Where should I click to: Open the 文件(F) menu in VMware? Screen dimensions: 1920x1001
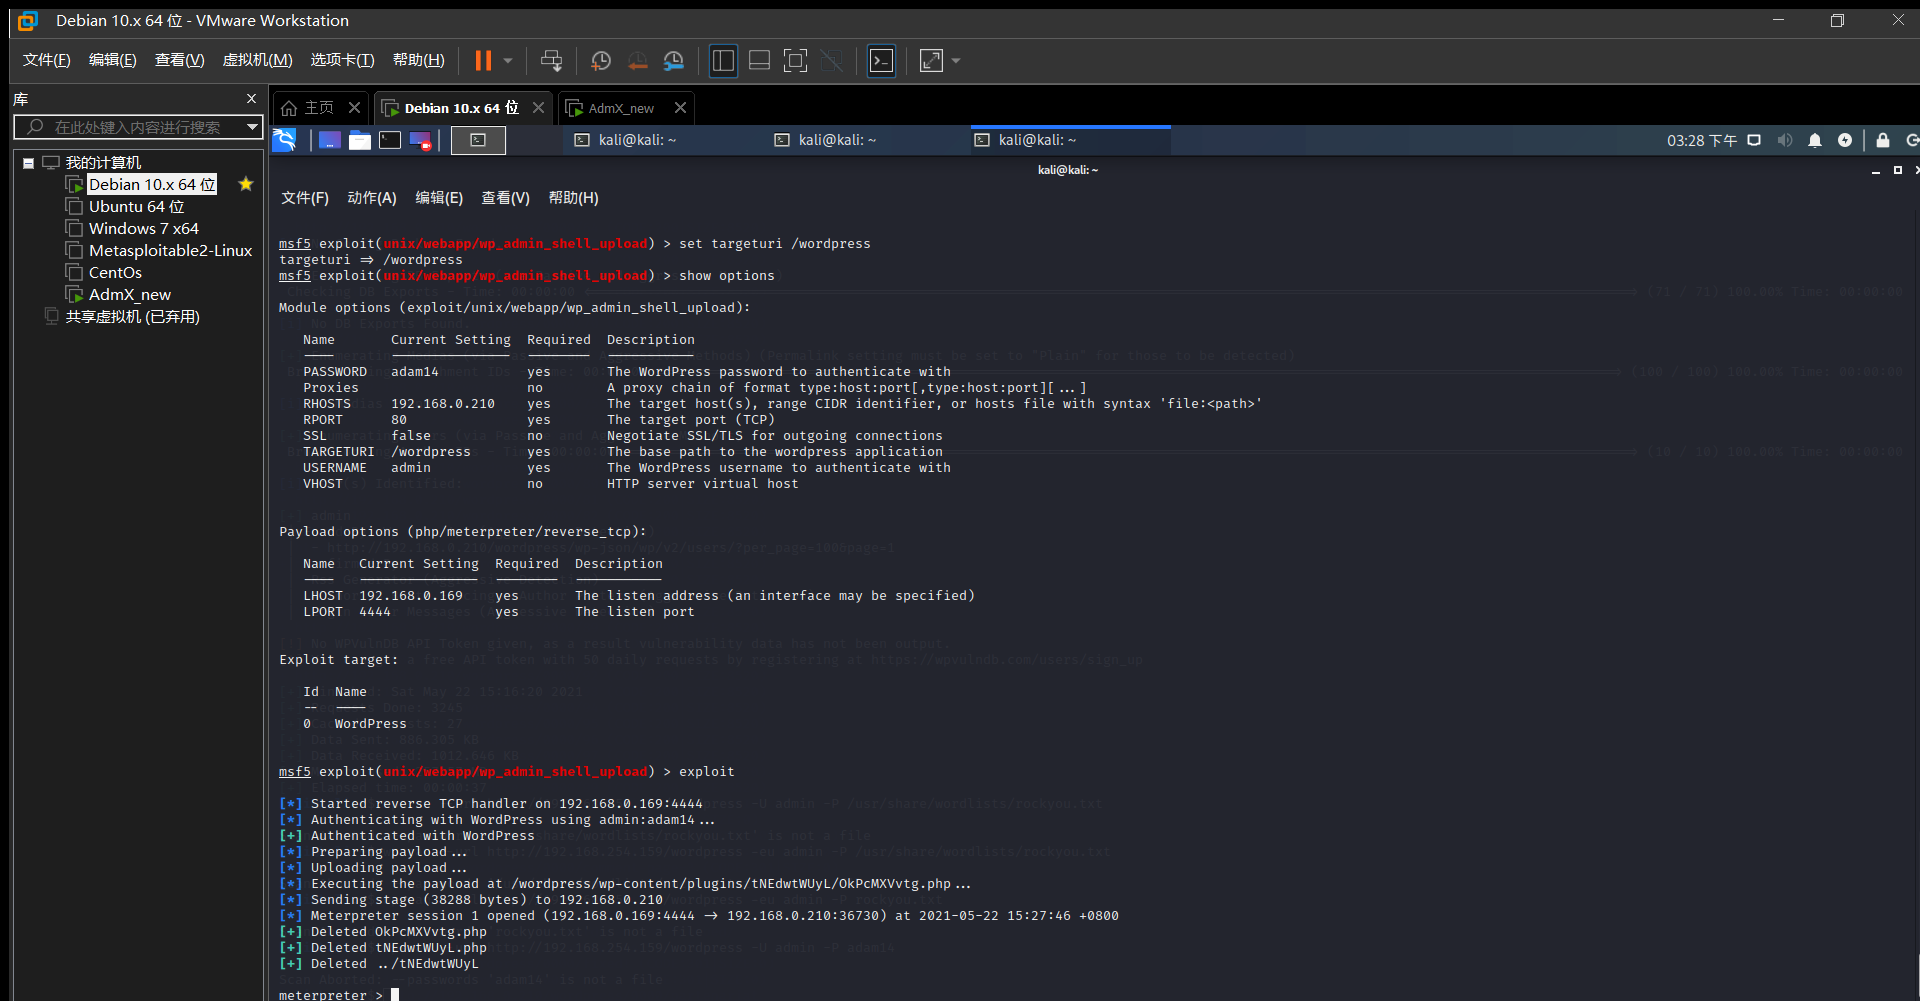click(47, 60)
